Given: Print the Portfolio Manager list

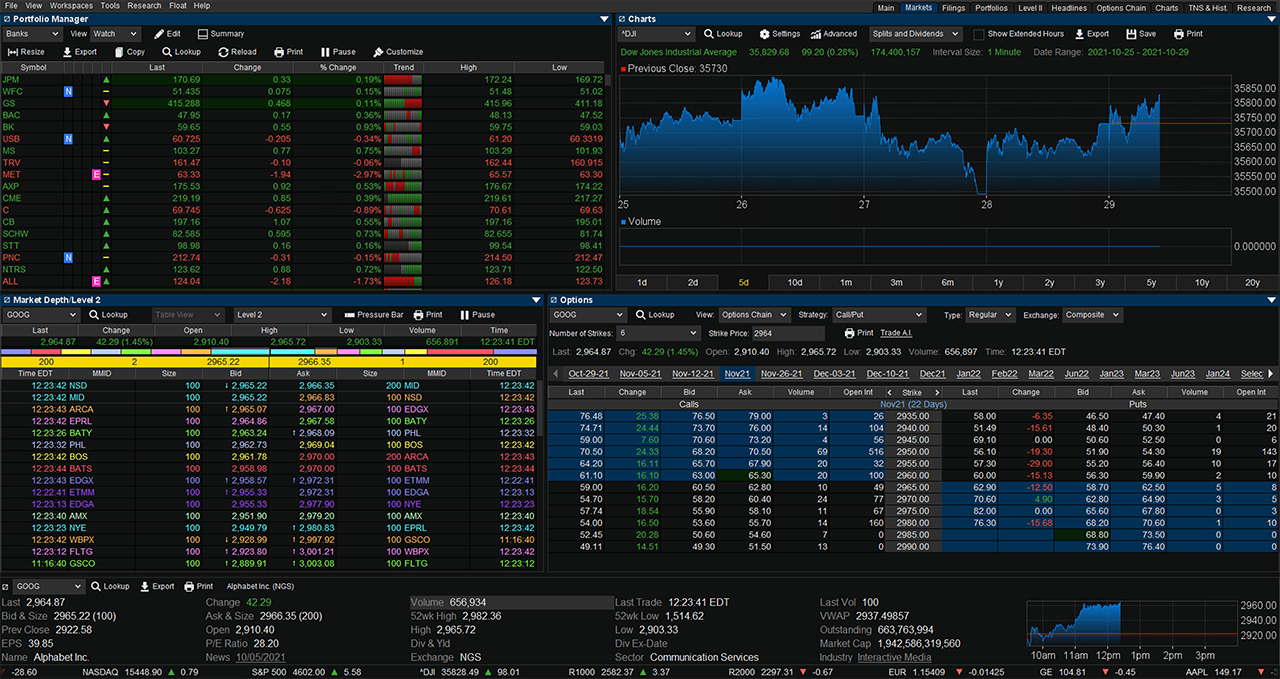Looking at the screenshot, I should point(287,52).
